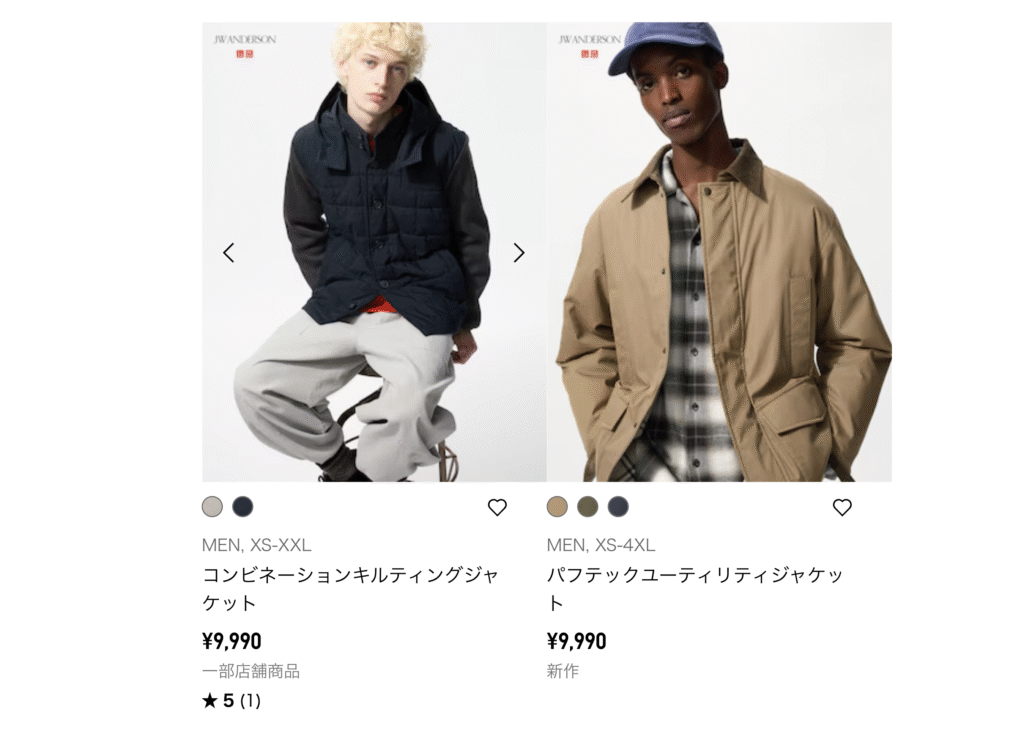Choose the navy swatch for utility jacket
The image size is (1024, 748).
point(618,506)
